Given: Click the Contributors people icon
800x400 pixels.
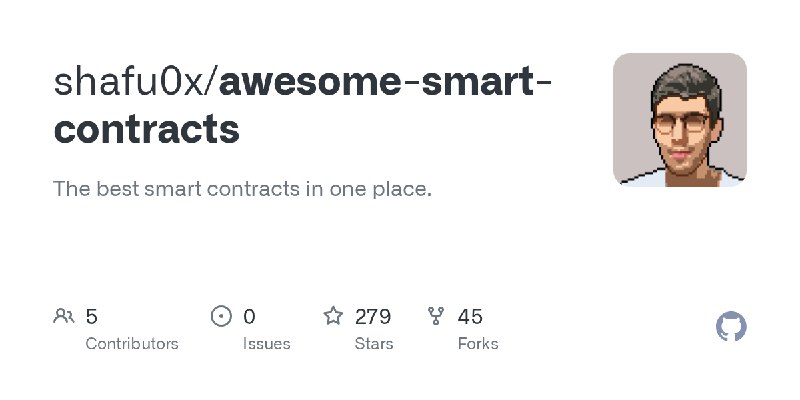Looking at the screenshot, I should [64, 317].
